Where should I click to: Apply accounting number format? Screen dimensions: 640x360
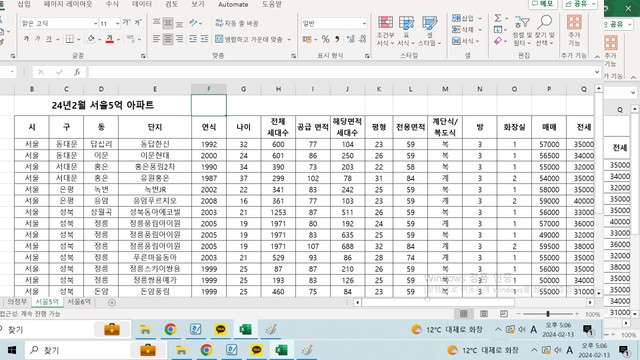307,39
